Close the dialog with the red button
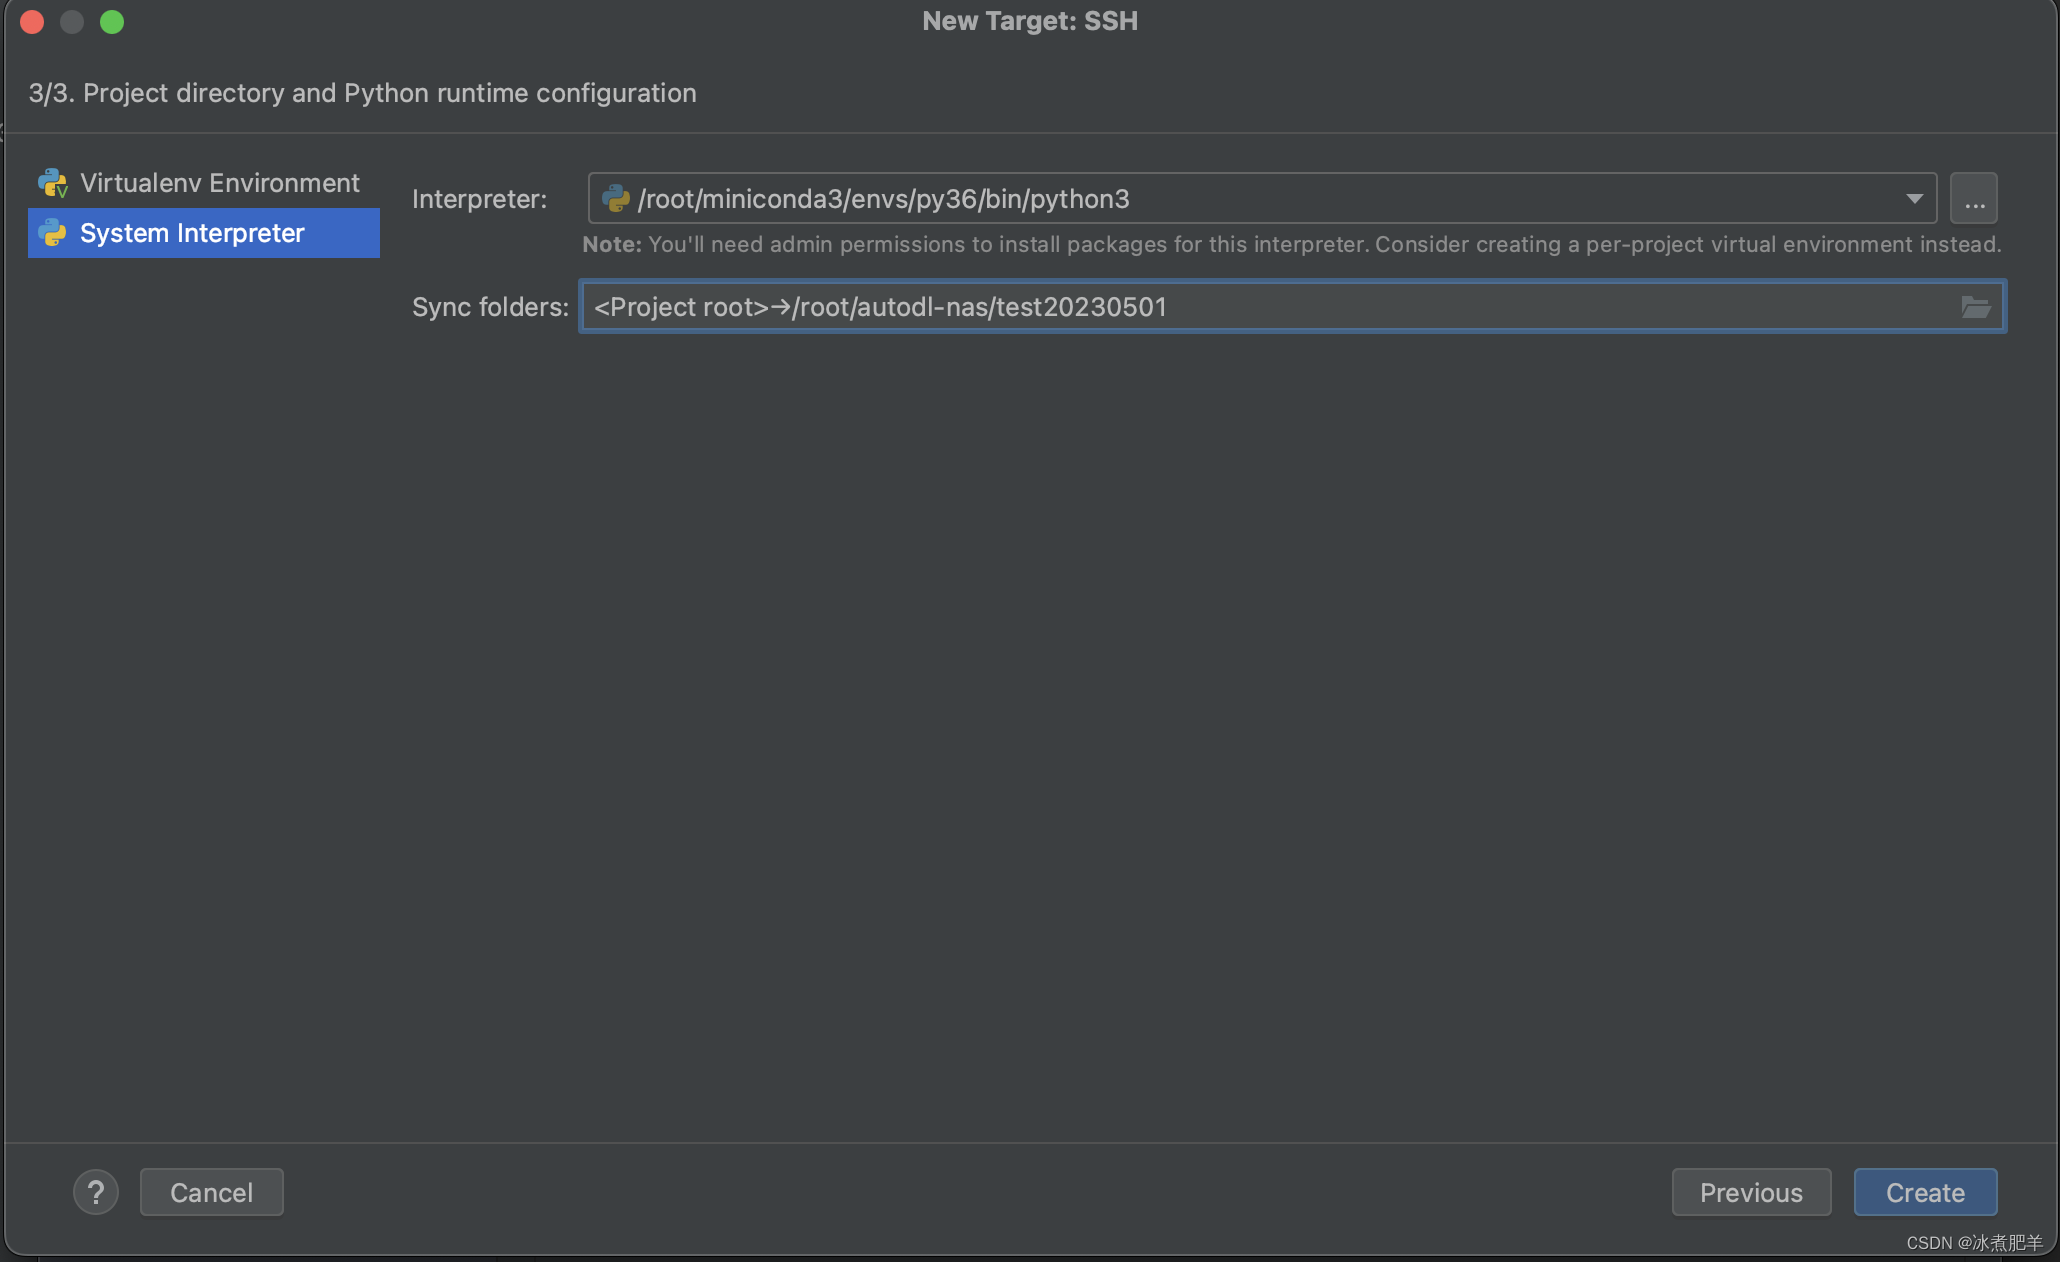This screenshot has height=1262, width=2060. coord(32,22)
